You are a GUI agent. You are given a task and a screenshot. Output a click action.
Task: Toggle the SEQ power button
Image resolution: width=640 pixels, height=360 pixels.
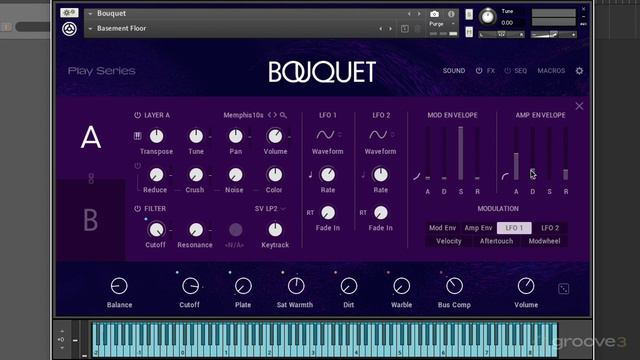507,71
